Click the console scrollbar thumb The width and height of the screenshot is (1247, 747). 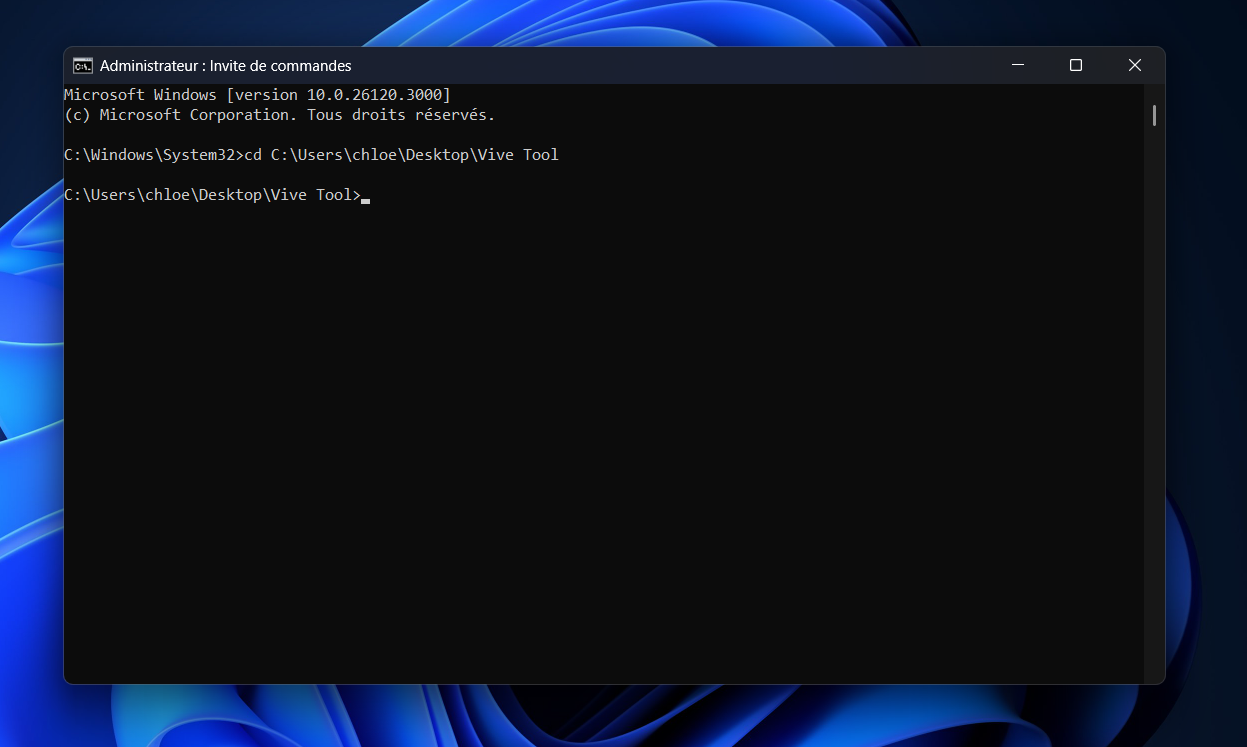(x=1154, y=115)
